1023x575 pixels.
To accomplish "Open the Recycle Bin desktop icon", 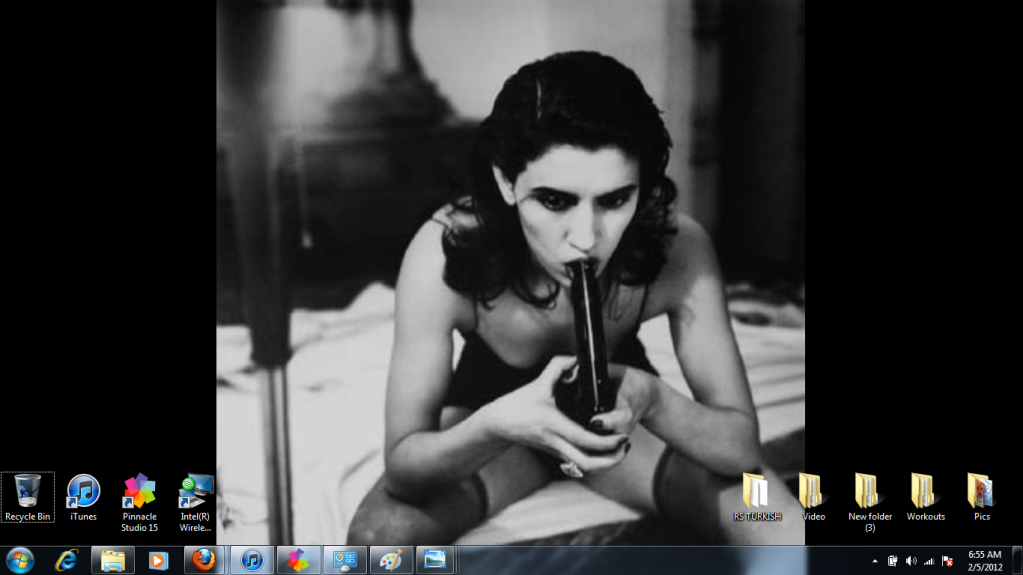I will tap(27, 492).
